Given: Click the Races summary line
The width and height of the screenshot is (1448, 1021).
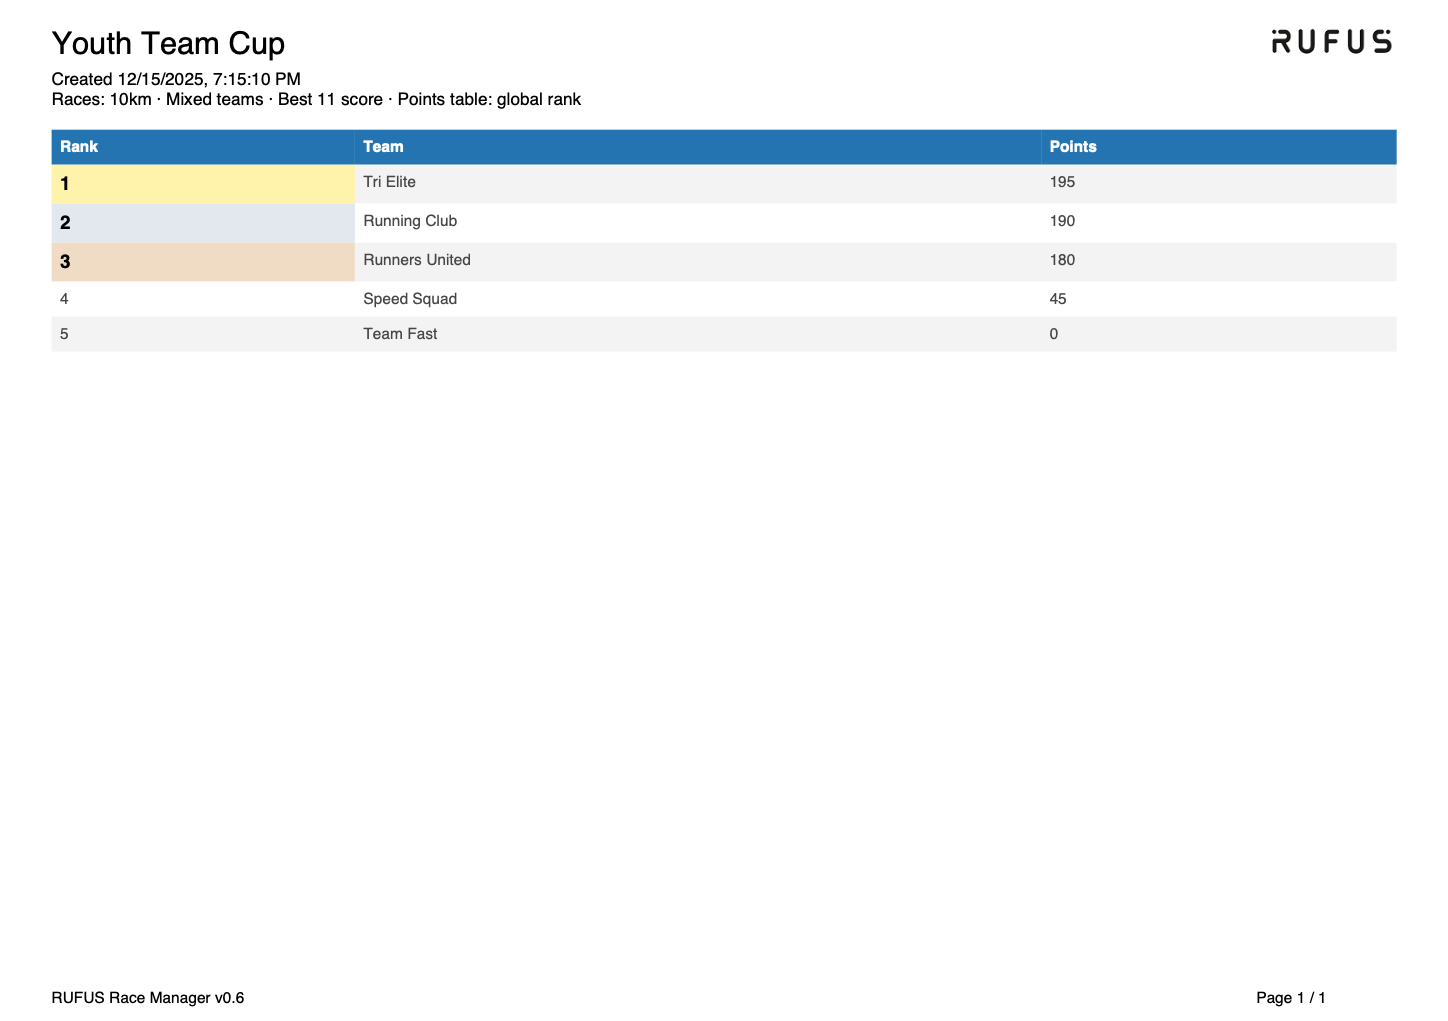Looking at the screenshot, I should tap(316, 99).
